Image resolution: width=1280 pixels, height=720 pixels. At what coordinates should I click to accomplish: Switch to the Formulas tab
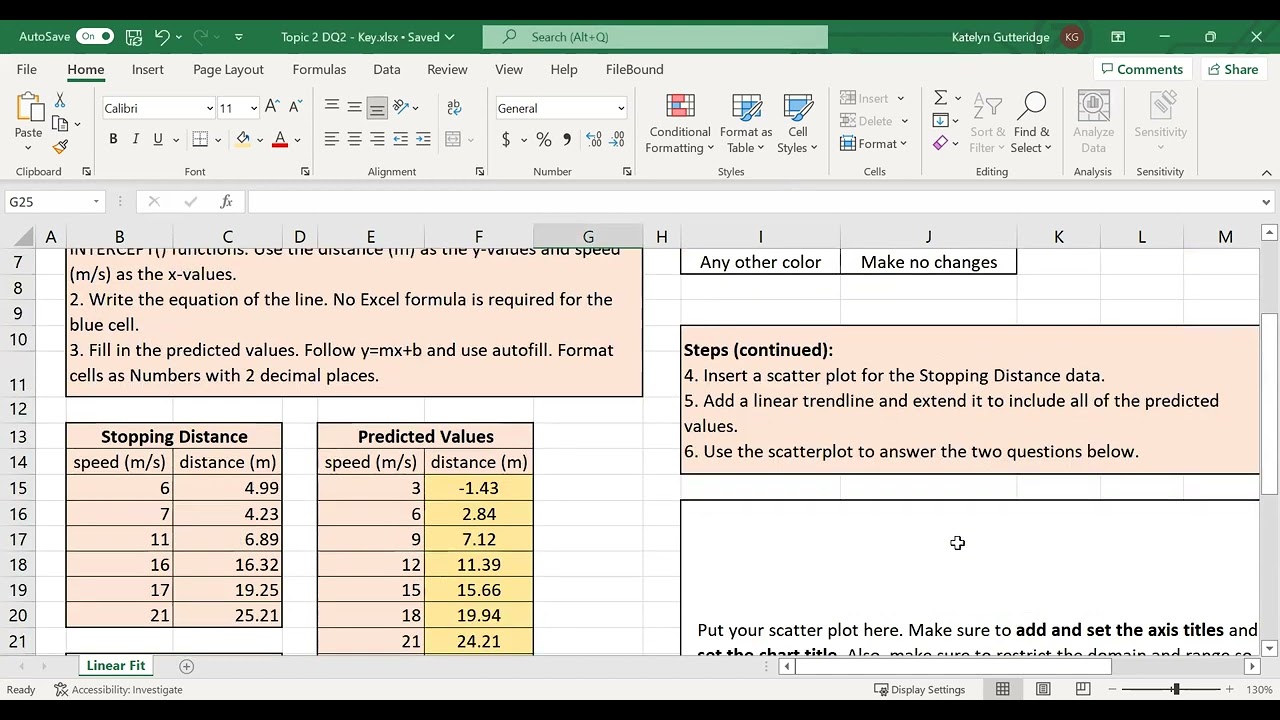(x=319, y=70)
